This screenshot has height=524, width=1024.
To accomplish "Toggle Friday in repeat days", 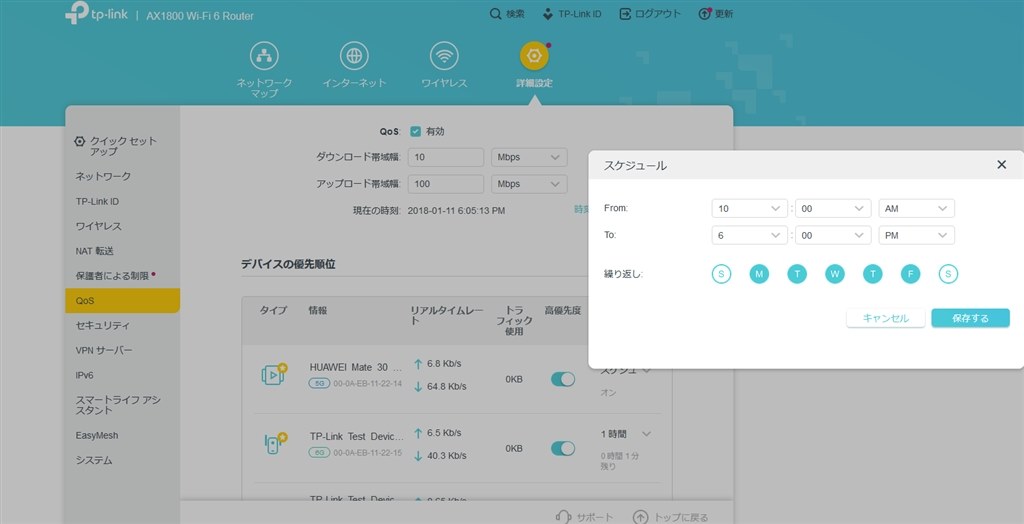I will click(x=910, y=274).
